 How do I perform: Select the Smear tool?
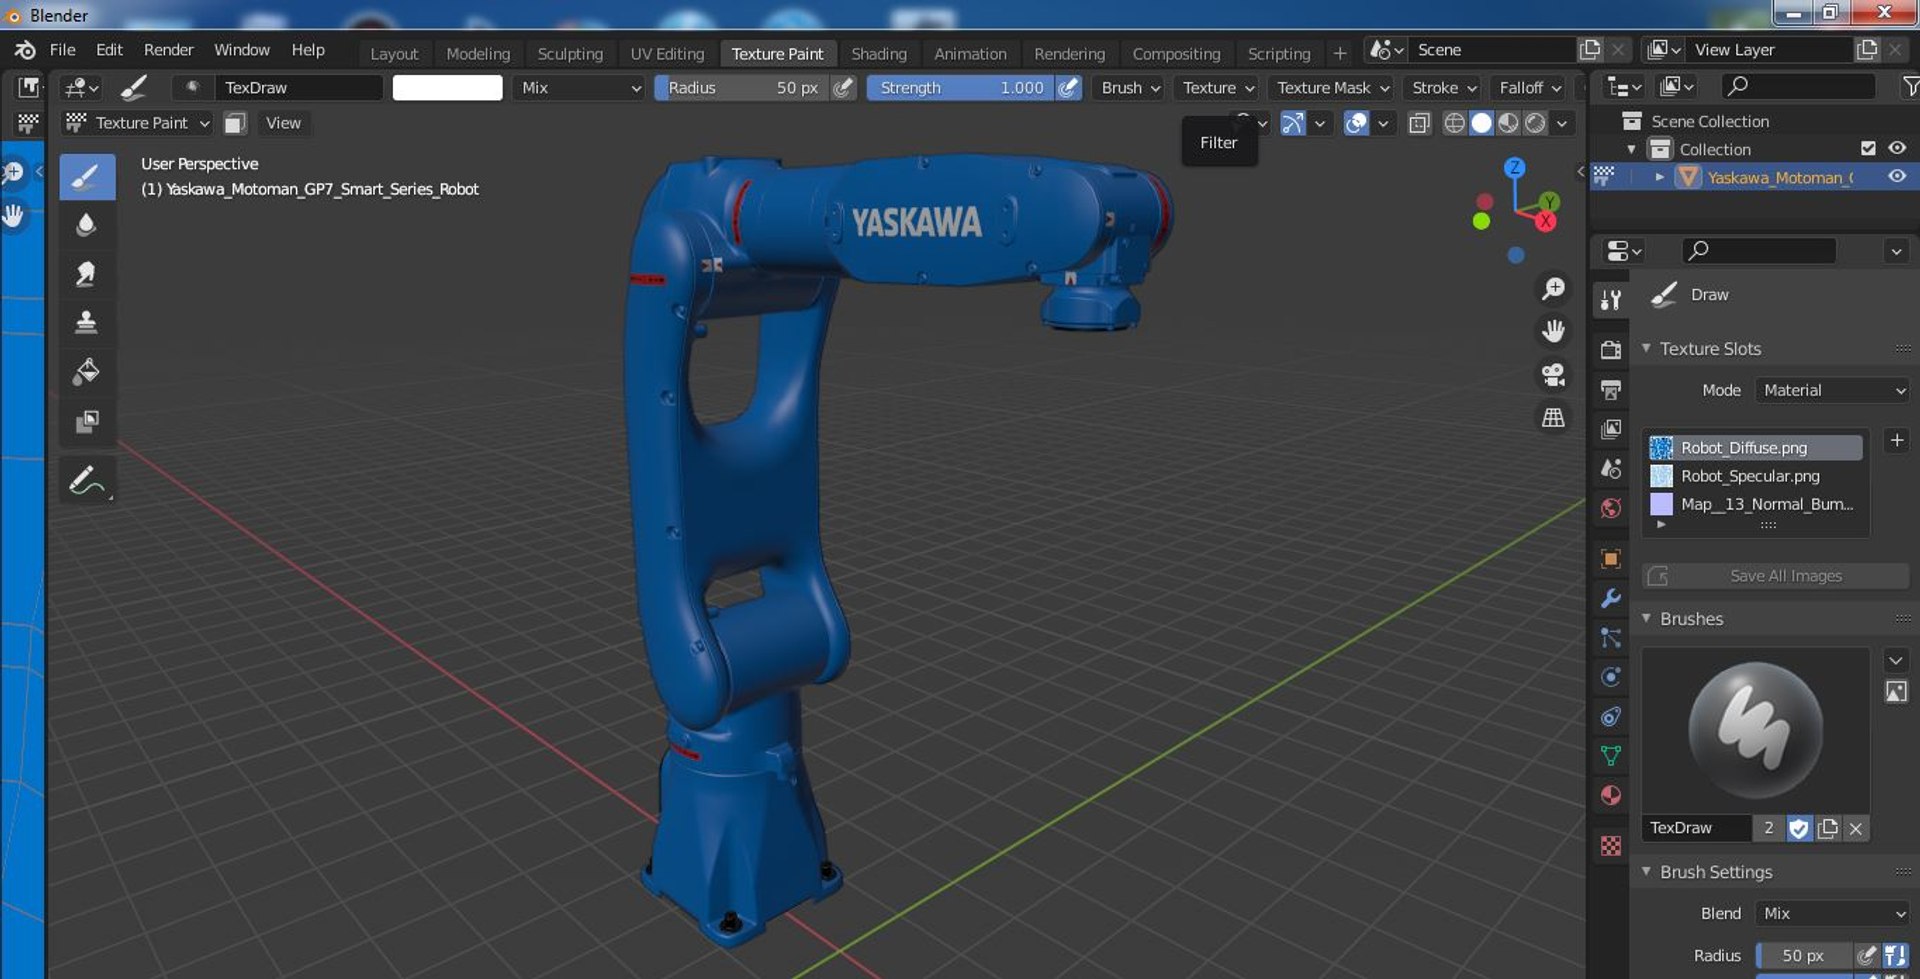[87, 274]
